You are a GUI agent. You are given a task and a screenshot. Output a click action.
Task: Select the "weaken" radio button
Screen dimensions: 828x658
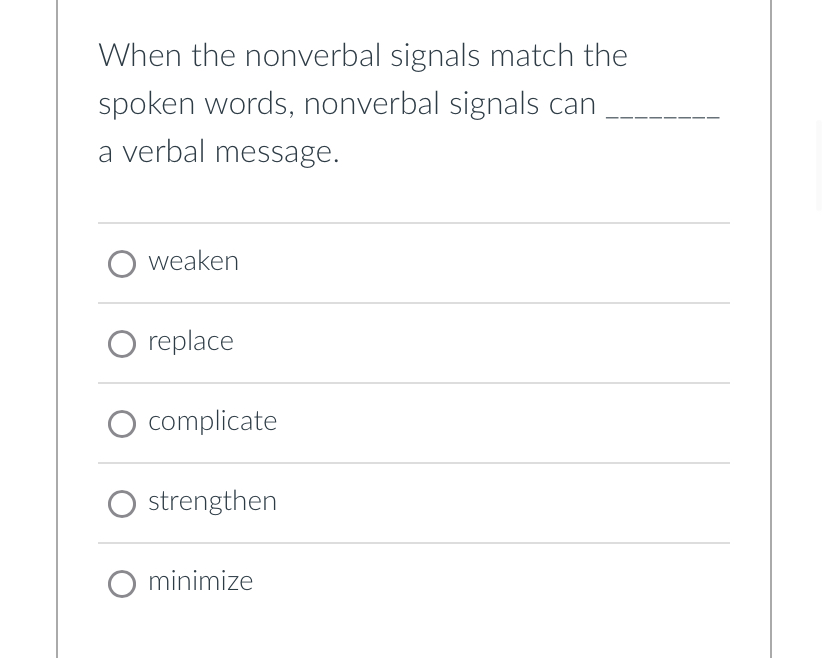(x=122, y=263)
